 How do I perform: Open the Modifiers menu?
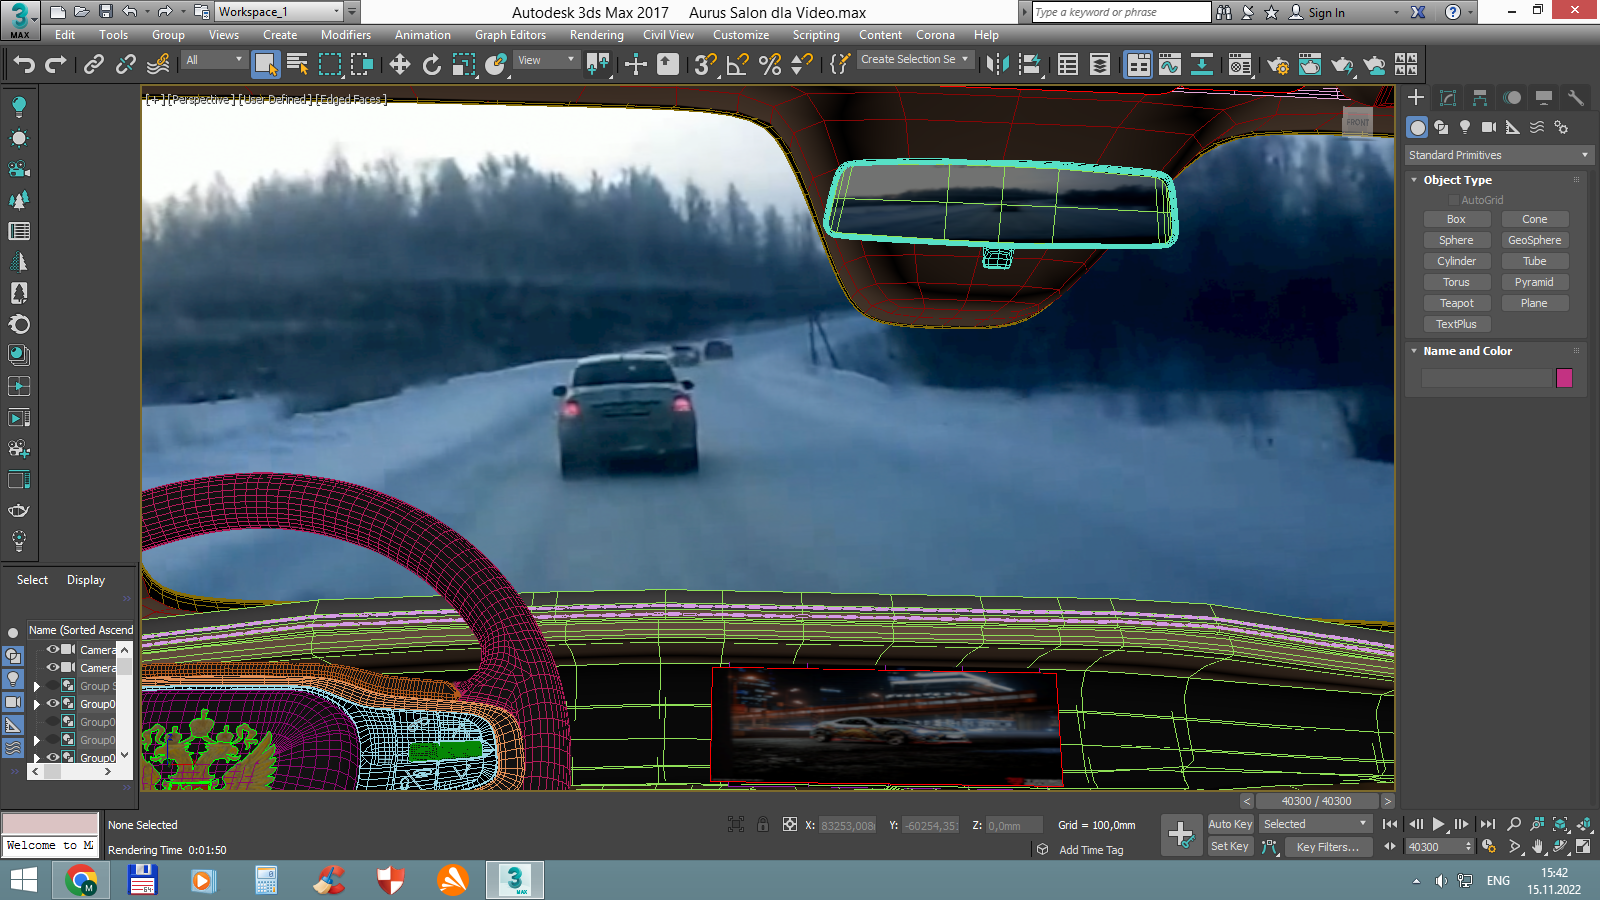pos(346,35)
